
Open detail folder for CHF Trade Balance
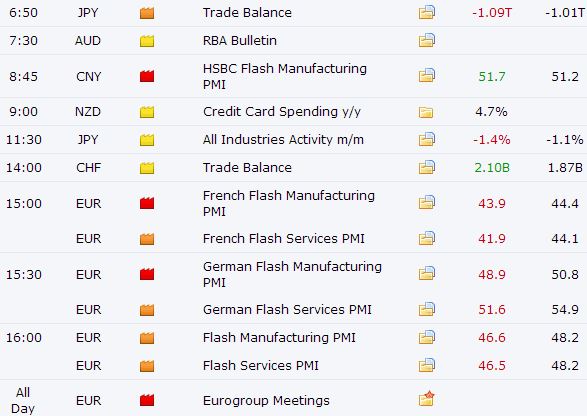tap(426, 167)
